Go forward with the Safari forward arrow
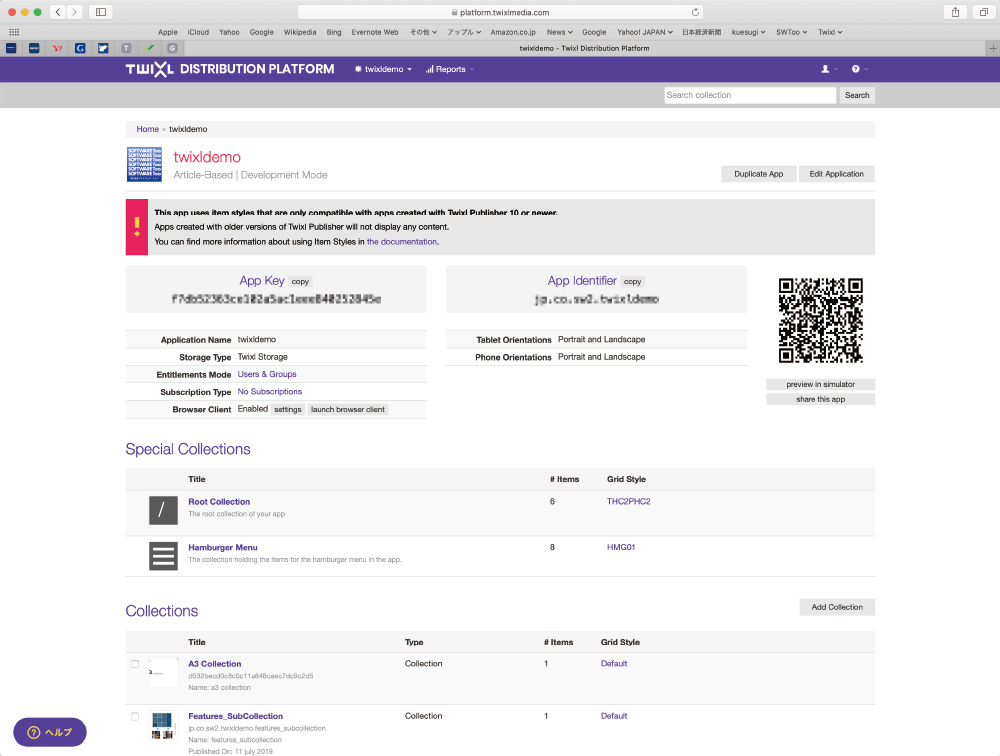The width and height of the screenshot is (1000, 756). click(75, 12)
